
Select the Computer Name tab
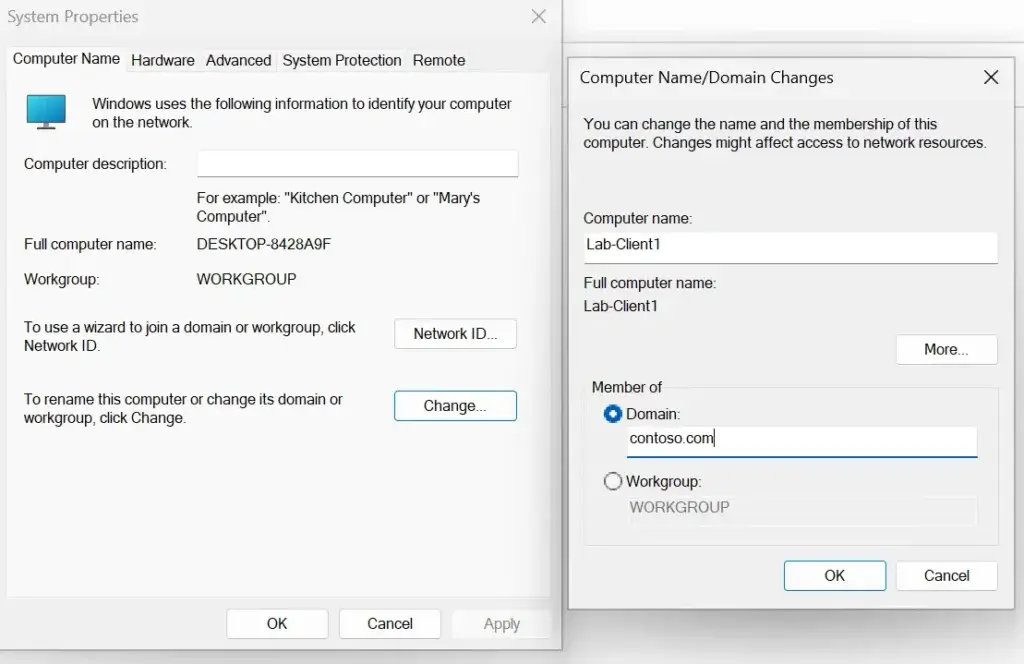(x=66, y=59)
